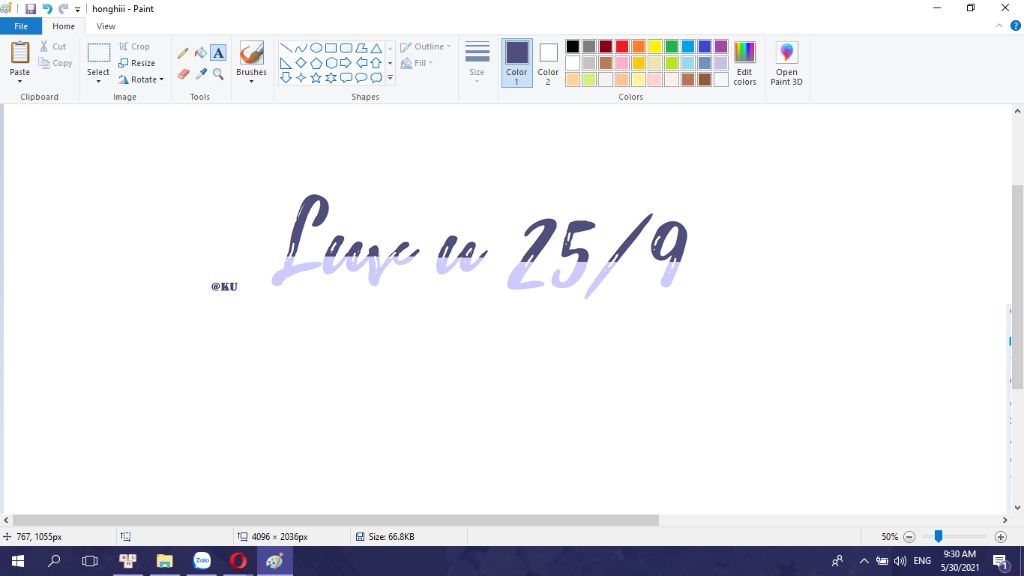Image resolution: width=1024 pixels, height=576 pixels.
Task: Pick the green color swatch
Action: [x=671, y=46]
